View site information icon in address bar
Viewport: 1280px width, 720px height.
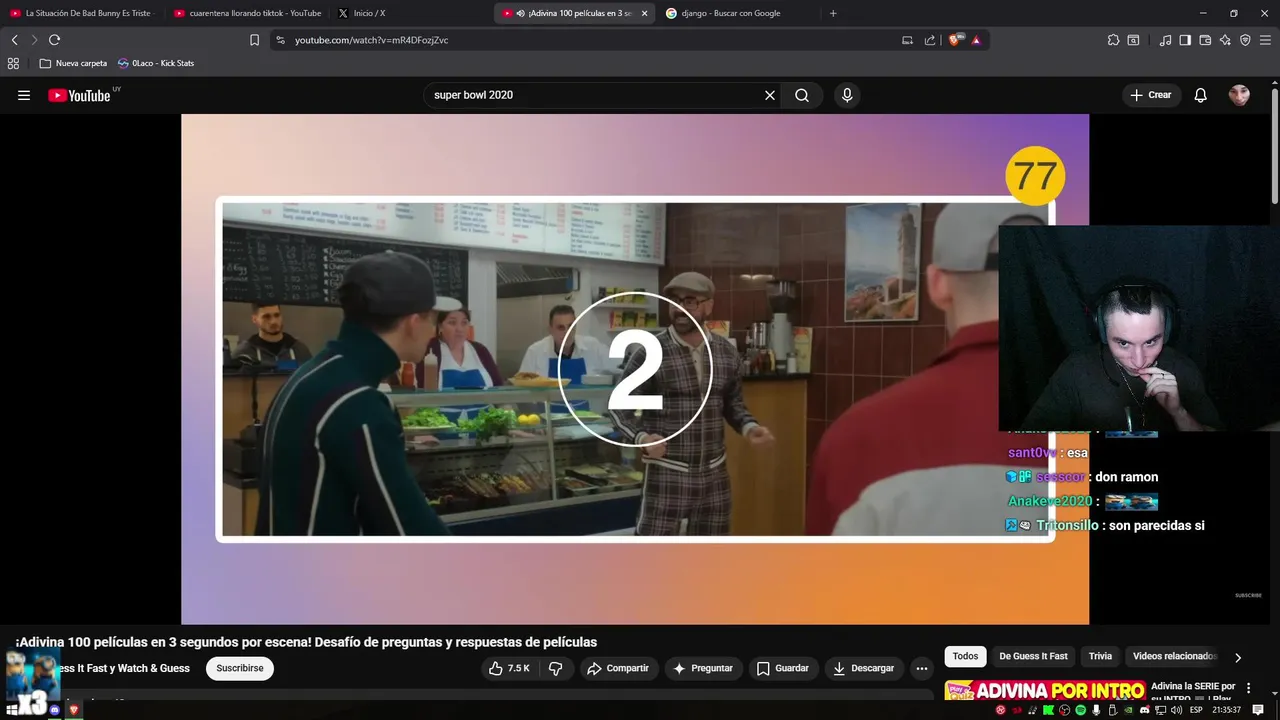point(280,40)
